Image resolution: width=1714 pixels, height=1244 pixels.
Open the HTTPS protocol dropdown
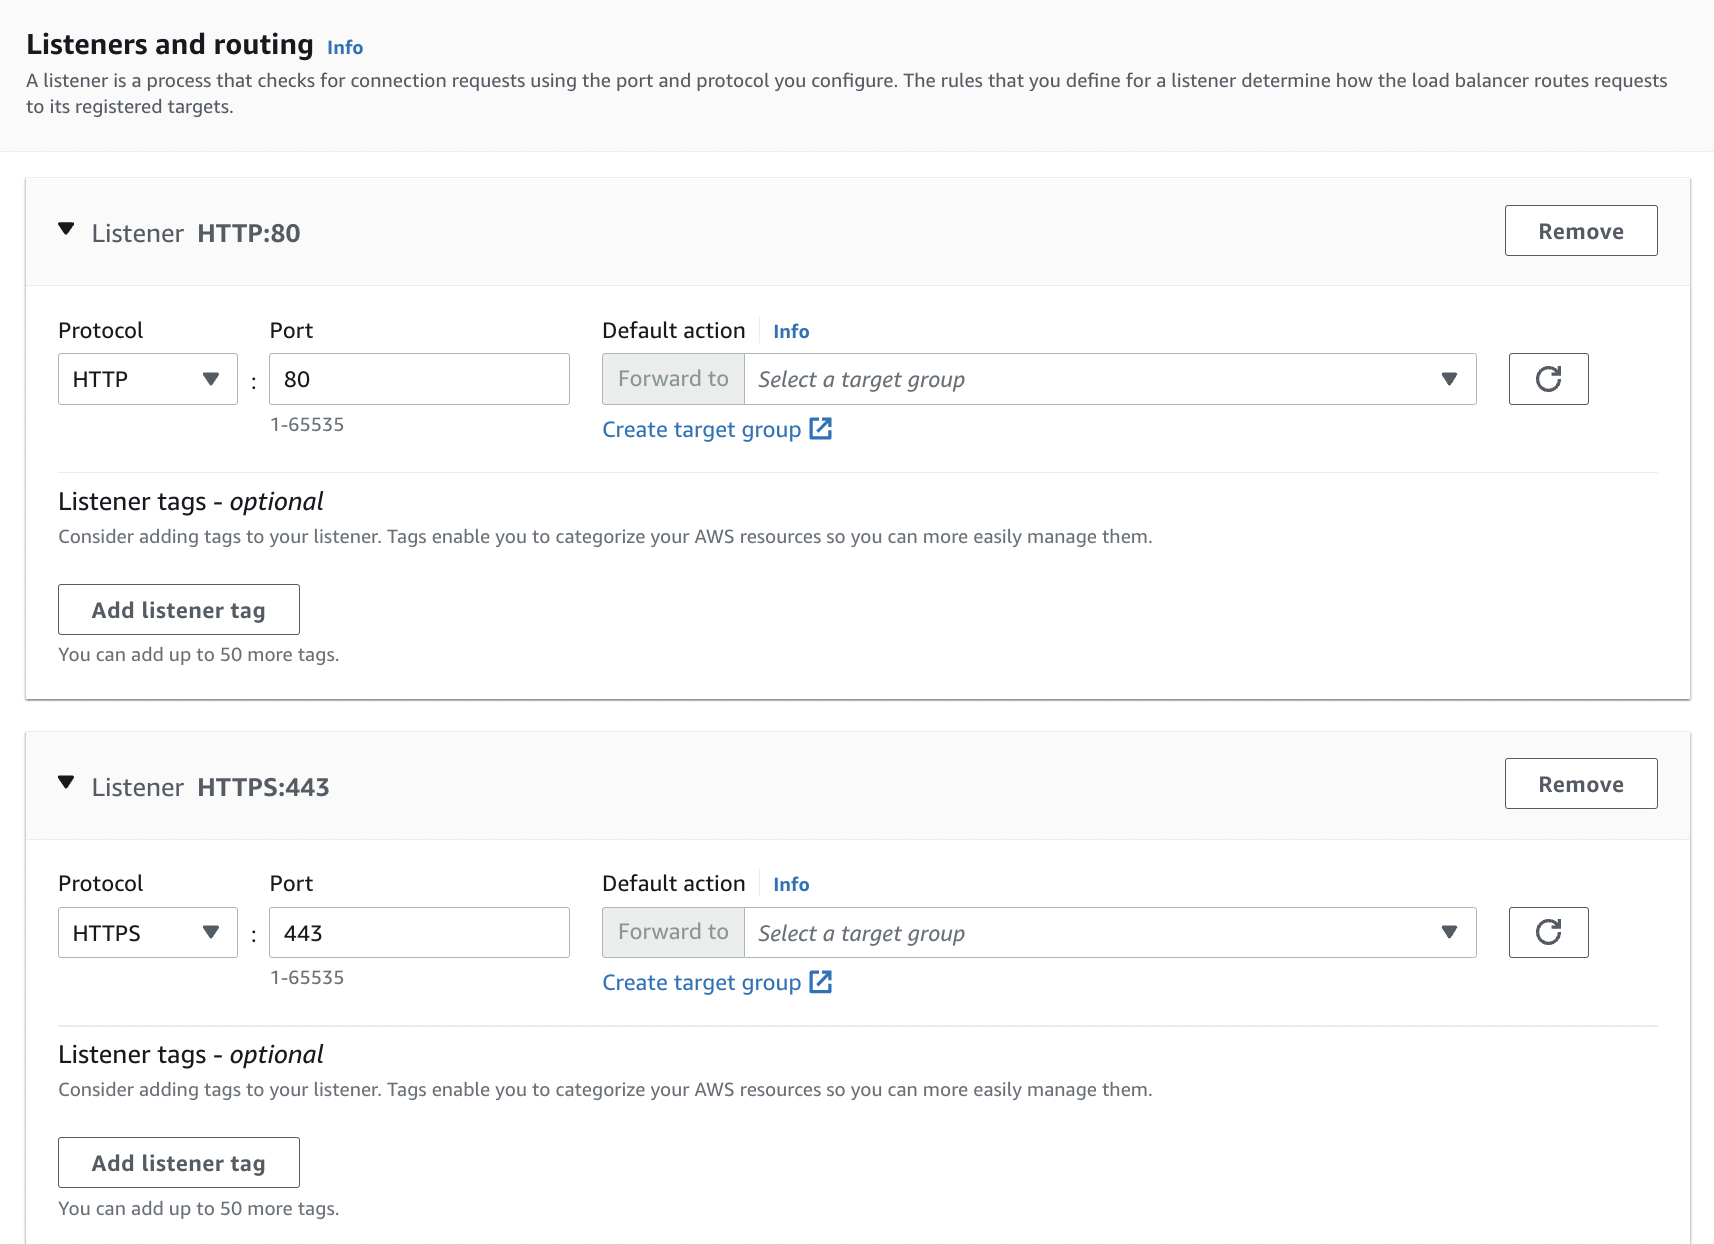pos(147,932)
